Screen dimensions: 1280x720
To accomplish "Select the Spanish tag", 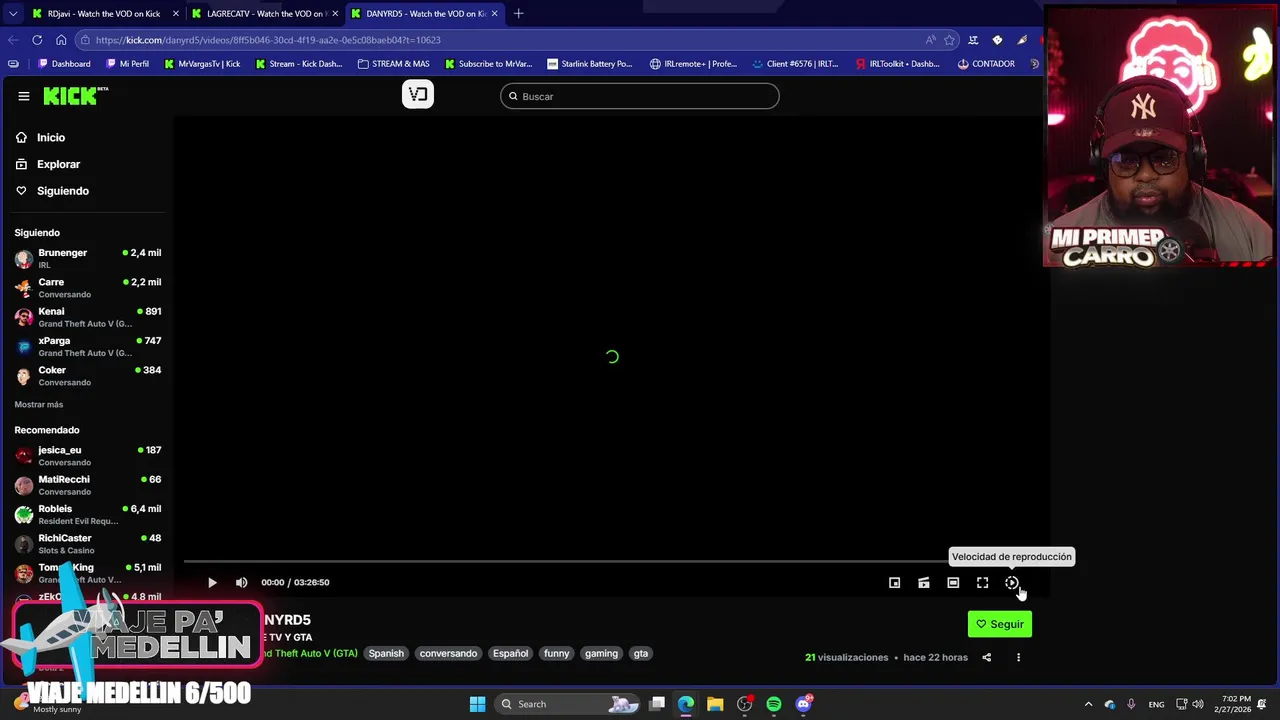I will pyautogui.click(x=386, y=653).
